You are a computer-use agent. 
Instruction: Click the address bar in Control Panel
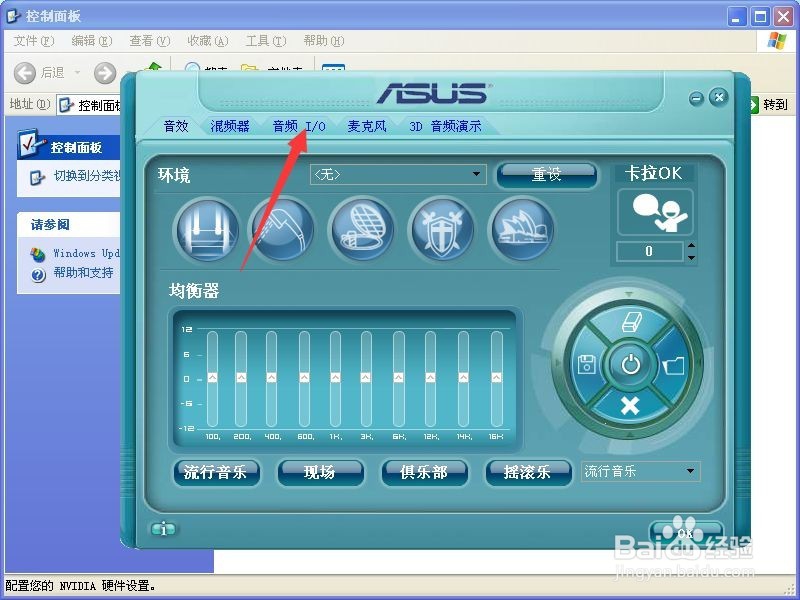coord(89,105)
